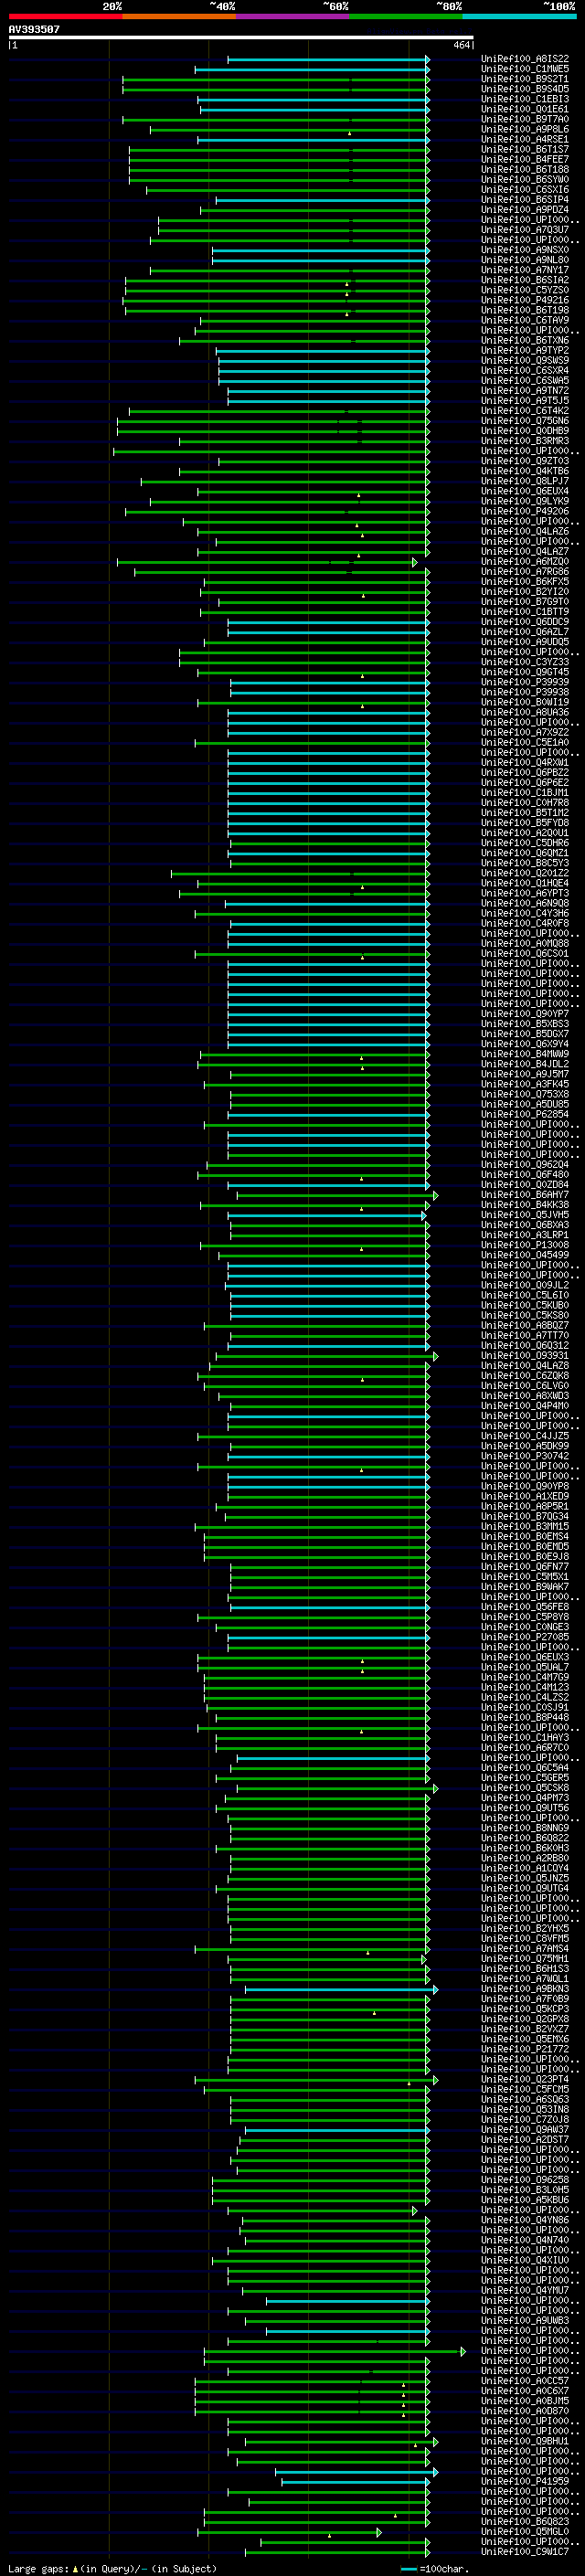Click hit label UniRef100_B6AHY7
585x2576 pixels.
tap(525, 1195)
